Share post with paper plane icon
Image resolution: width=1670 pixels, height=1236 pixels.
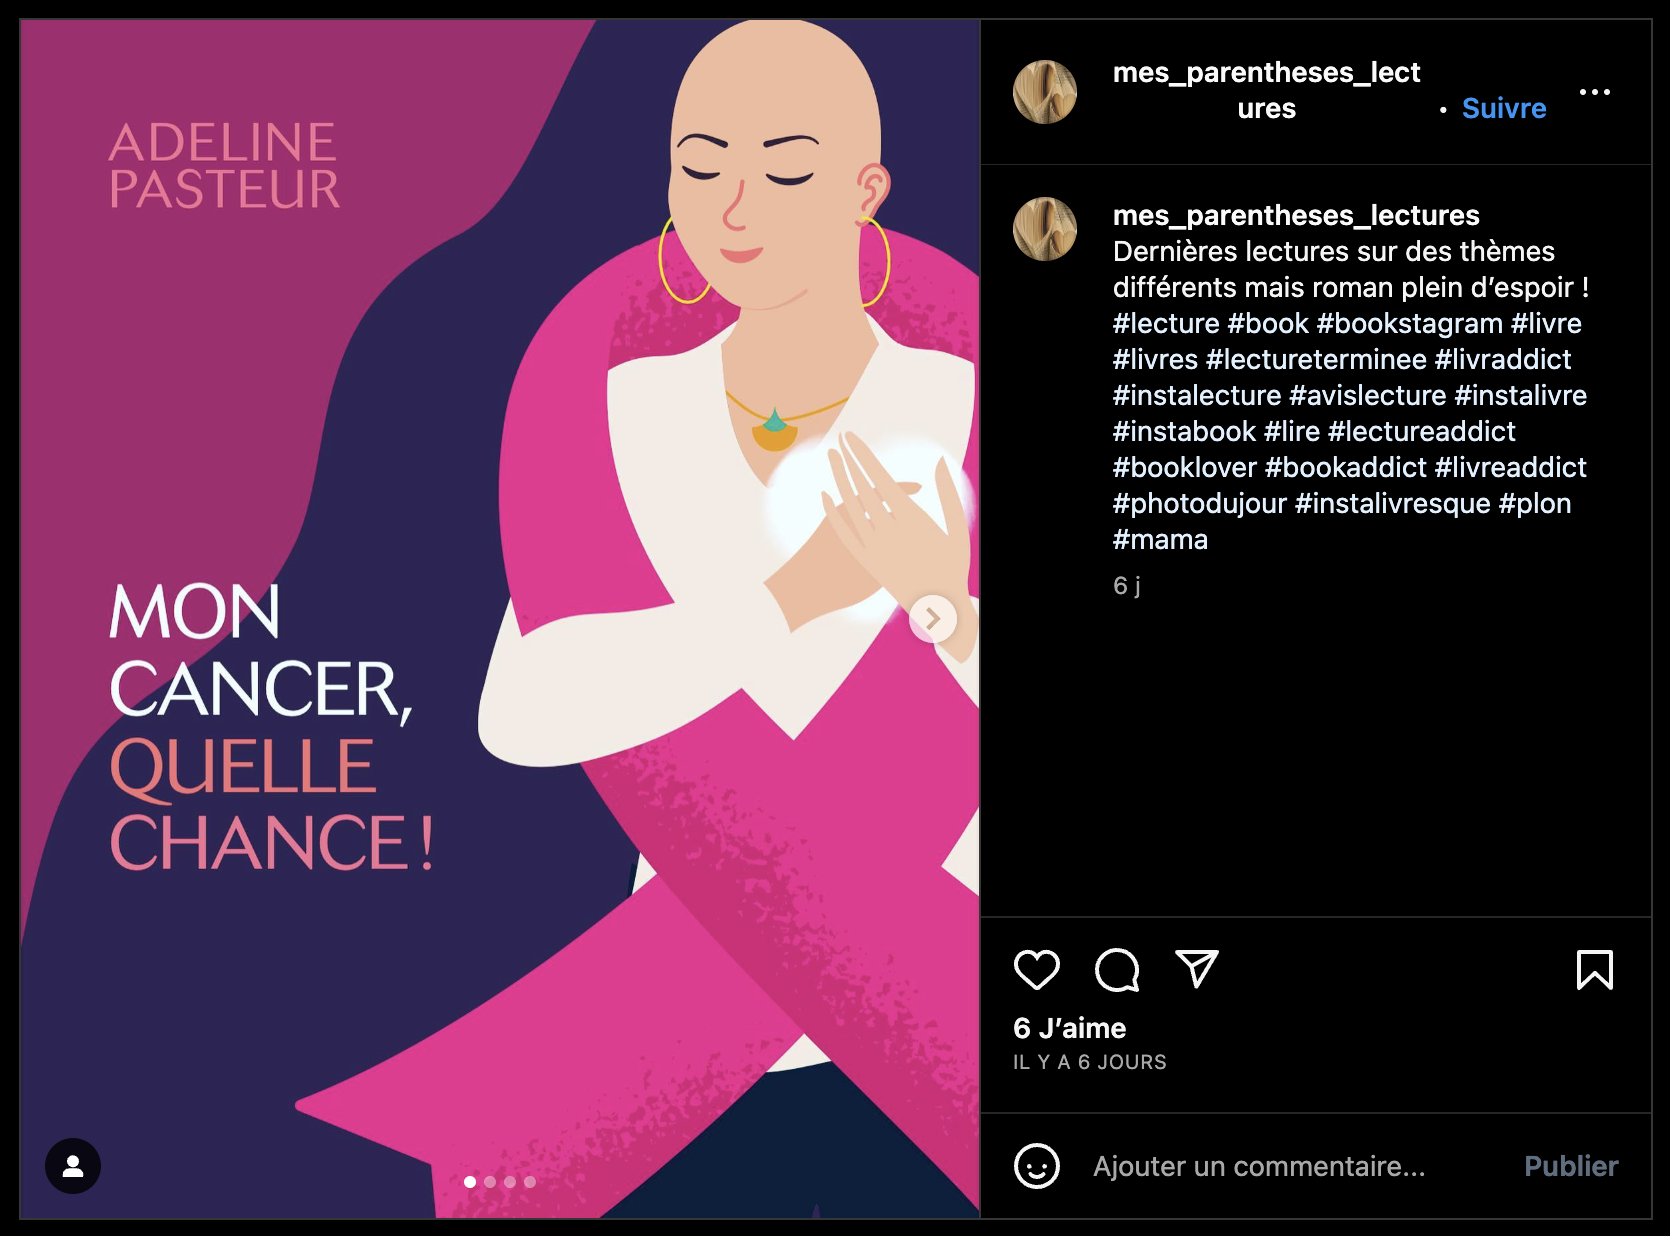coord(1196,969)
